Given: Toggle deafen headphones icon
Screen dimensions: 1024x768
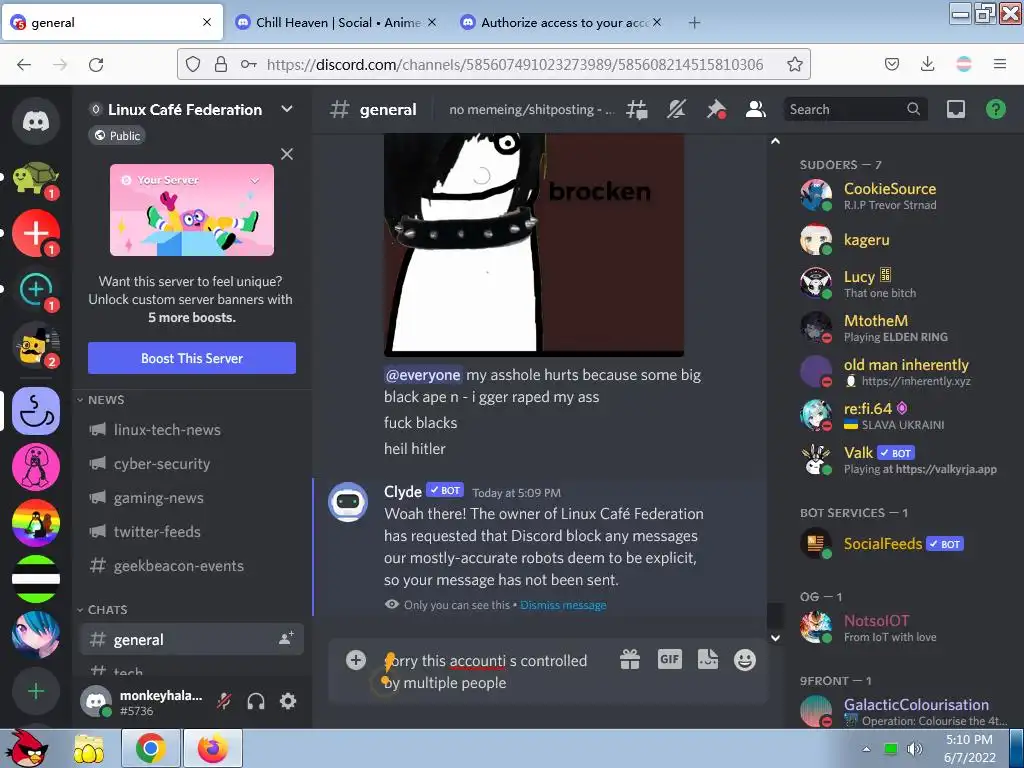Looking at the screenshot, I should tap(256, 701).
